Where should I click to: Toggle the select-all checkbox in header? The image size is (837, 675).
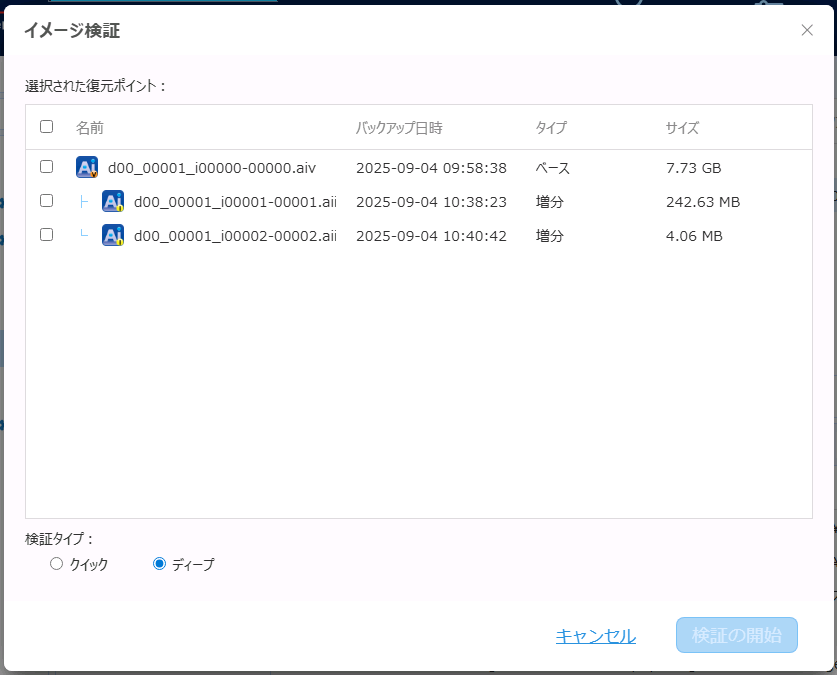point(46,127)
